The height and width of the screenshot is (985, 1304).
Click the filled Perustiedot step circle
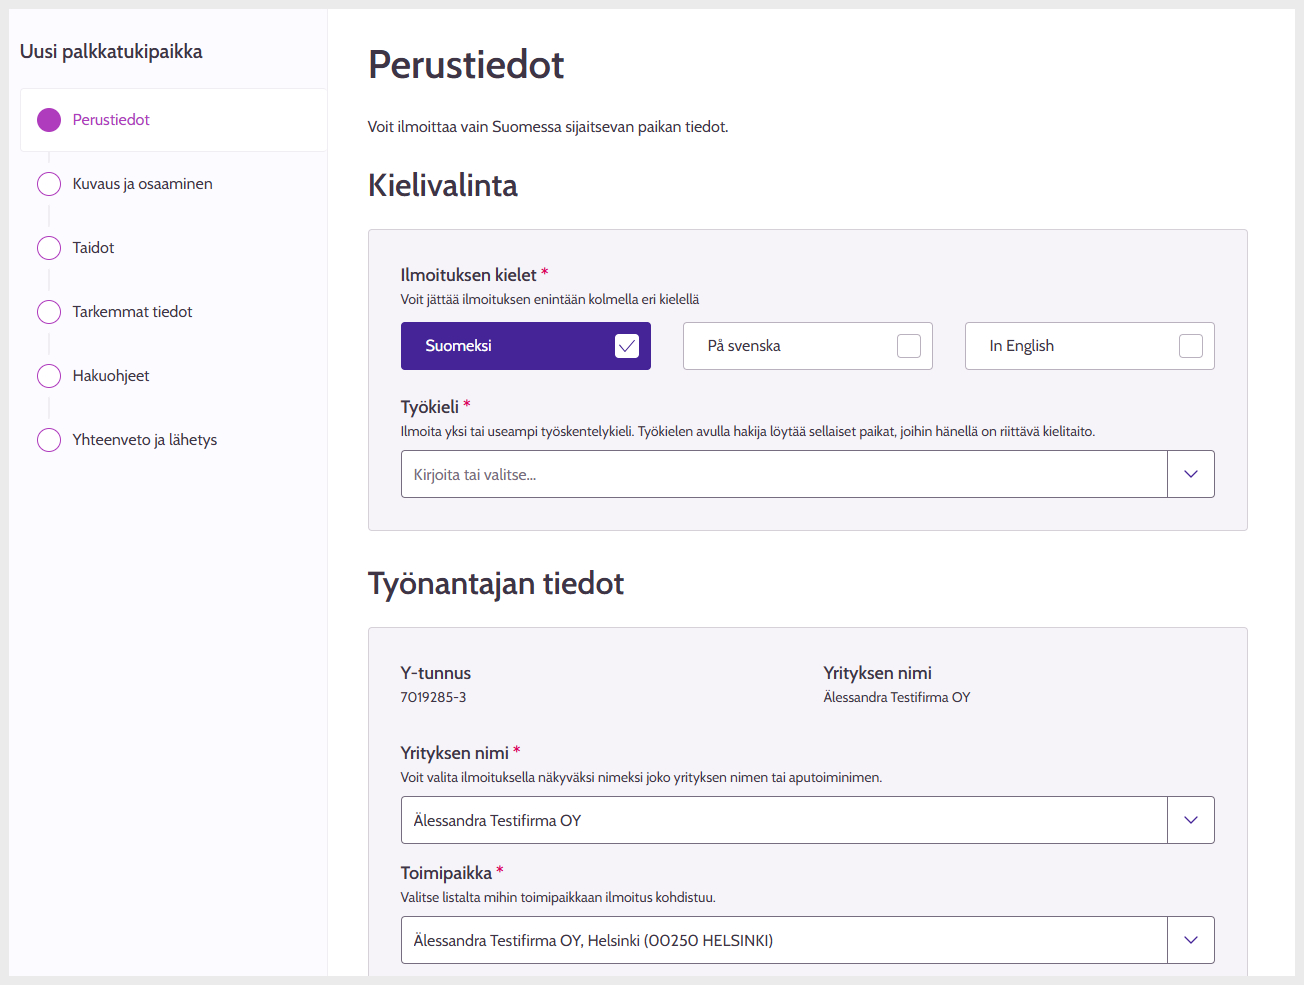coord(49,120)
